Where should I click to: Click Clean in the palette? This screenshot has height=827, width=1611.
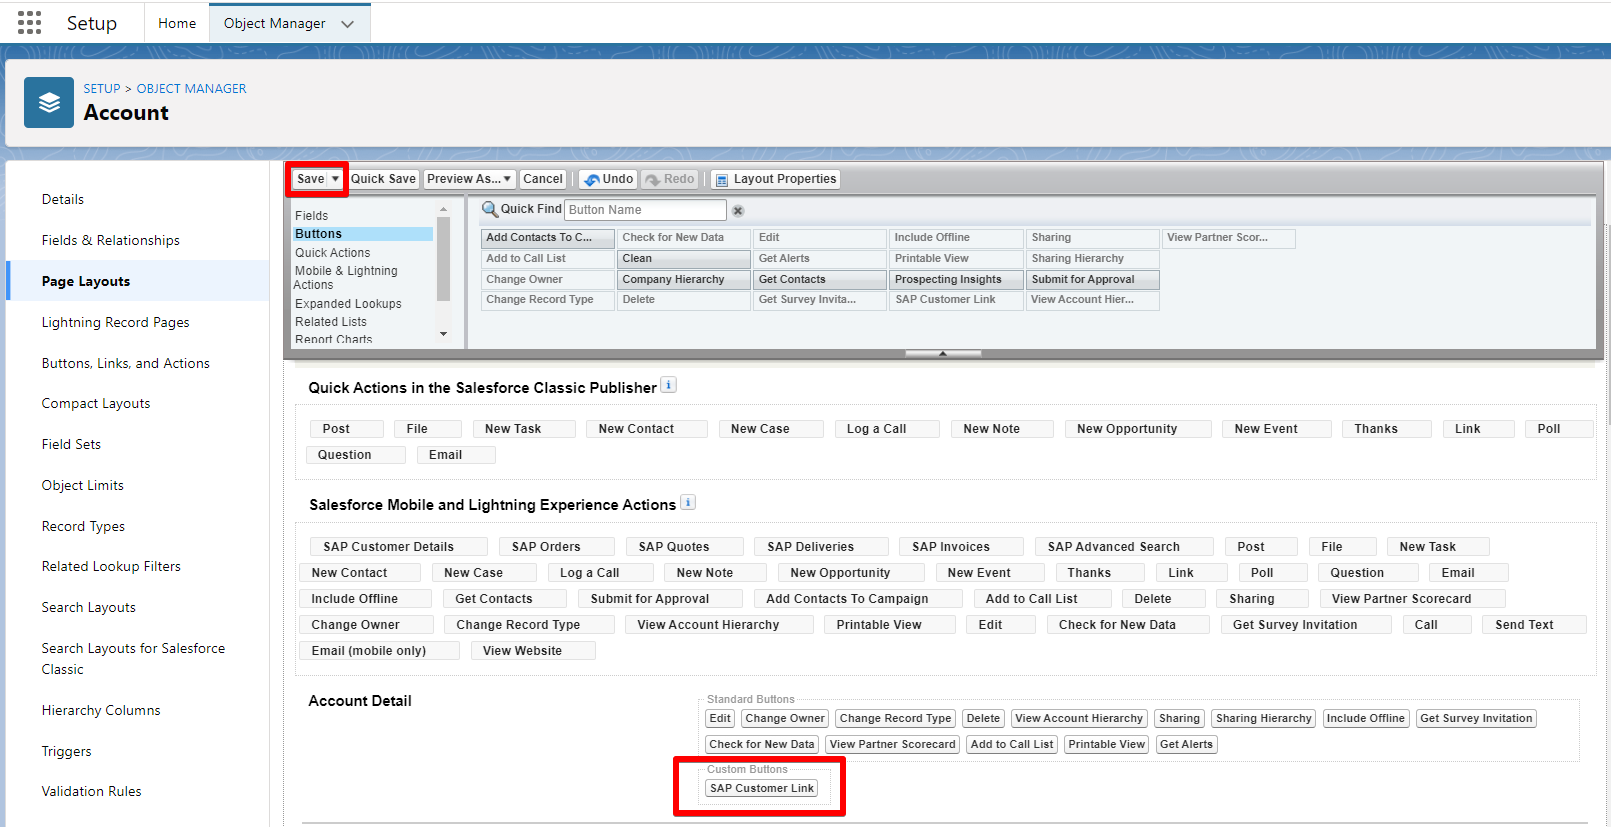[684, 259]
